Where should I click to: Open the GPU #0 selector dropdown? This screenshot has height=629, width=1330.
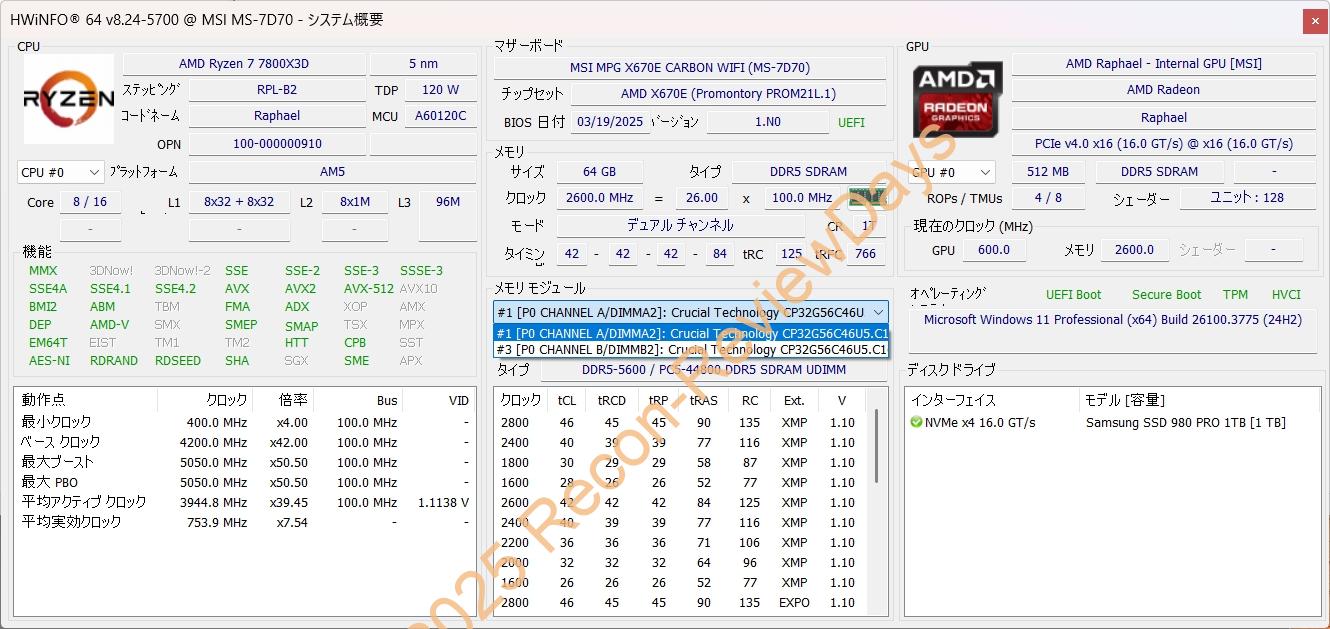click(952, 172)
